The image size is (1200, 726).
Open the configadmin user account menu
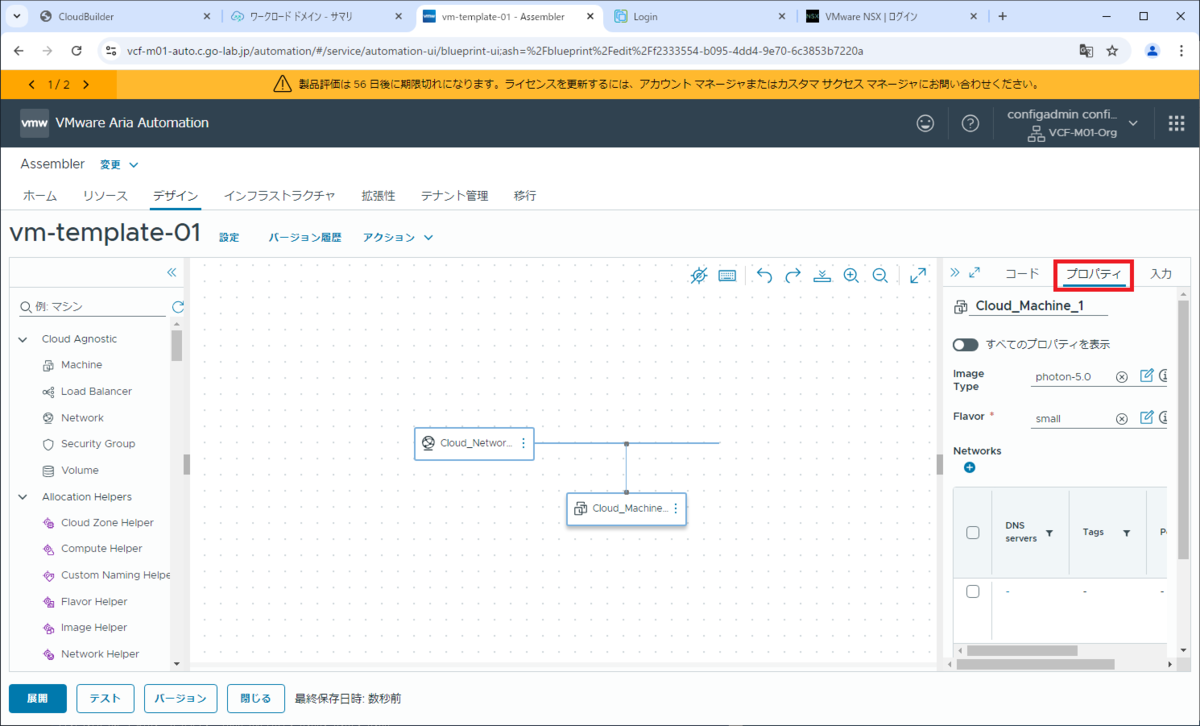point(1072,123)
